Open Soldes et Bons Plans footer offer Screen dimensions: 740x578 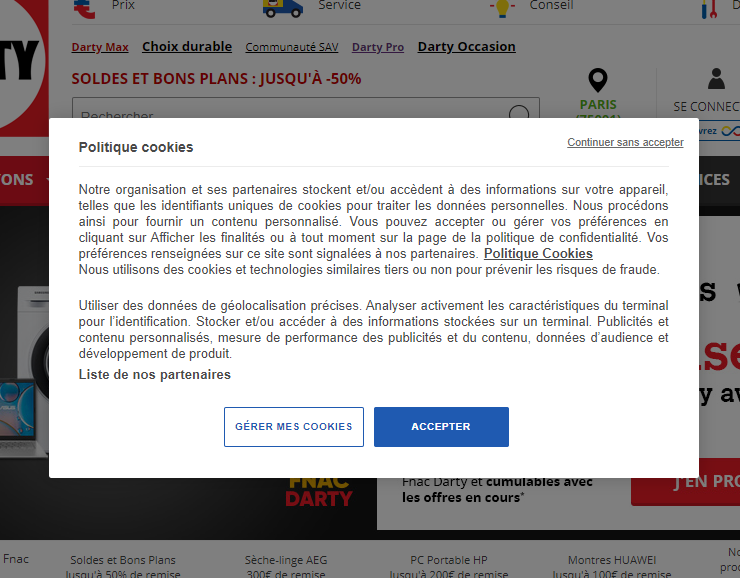[x=123, y=567]
